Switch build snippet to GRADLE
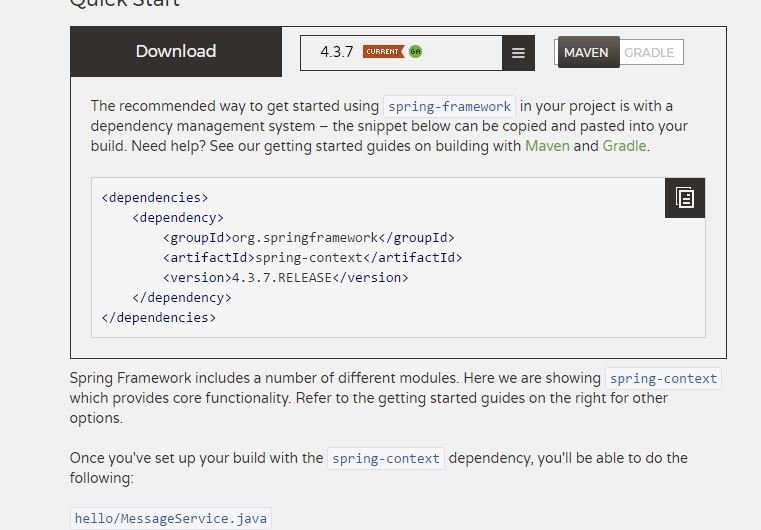 point(649,53)
